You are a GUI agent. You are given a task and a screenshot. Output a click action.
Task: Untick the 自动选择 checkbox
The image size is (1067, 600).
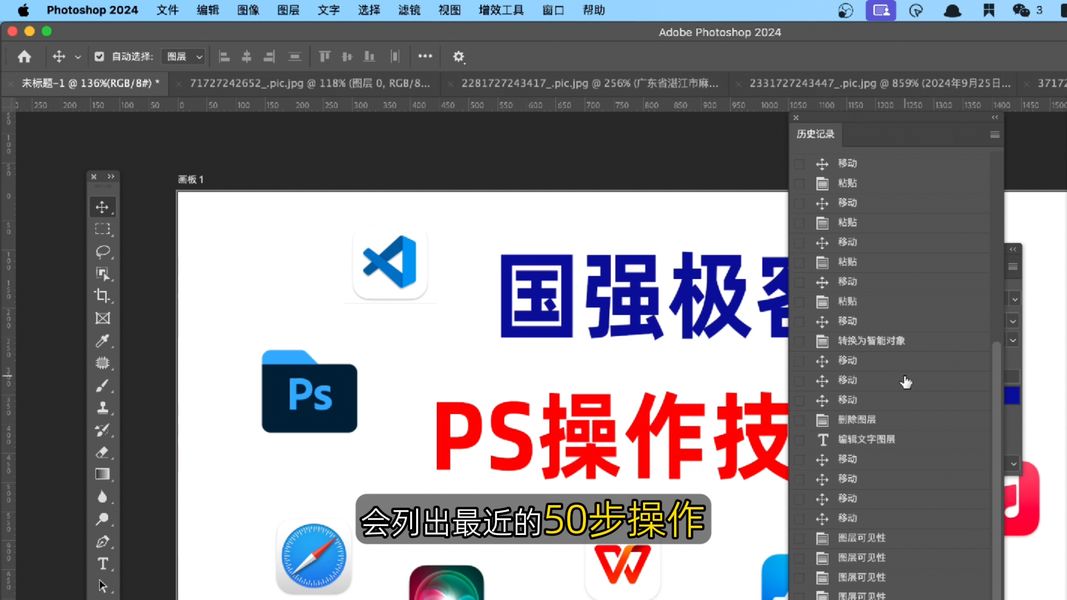tap(99, 56)
